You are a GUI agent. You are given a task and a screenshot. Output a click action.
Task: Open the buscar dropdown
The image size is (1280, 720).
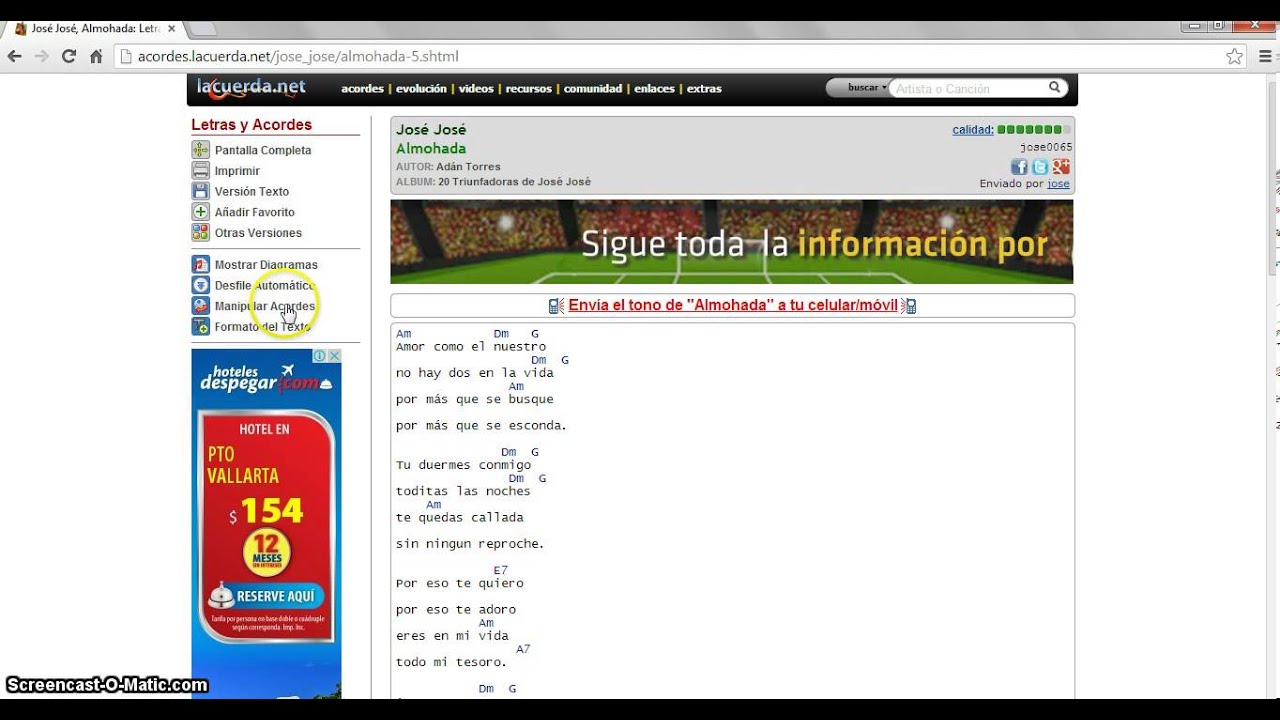point(867,88)
